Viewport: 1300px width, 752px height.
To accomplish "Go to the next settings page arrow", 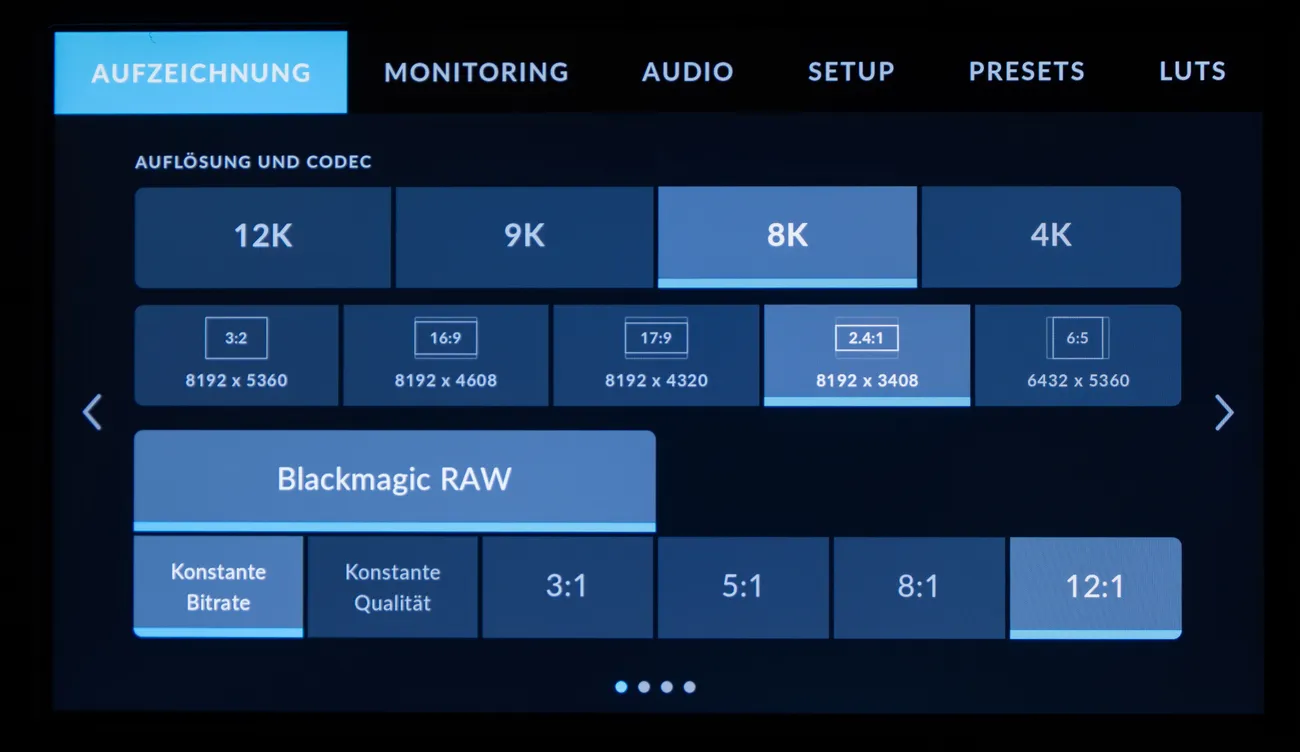I will pos(1223,412).
